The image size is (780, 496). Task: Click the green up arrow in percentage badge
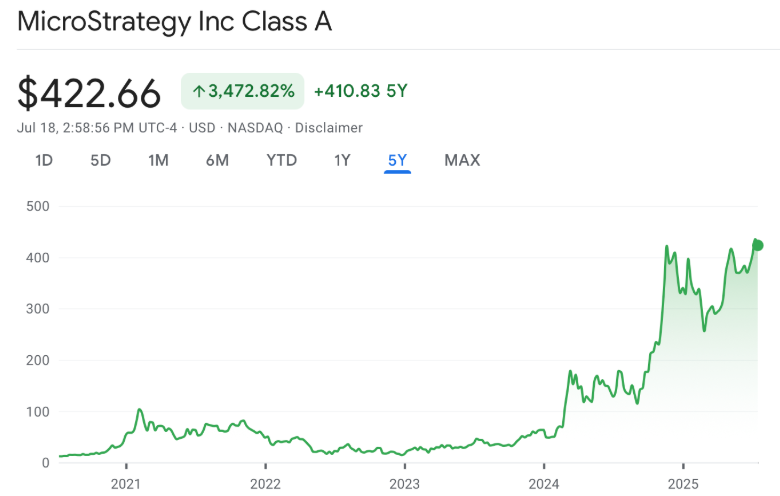click(x=198, y=92)
